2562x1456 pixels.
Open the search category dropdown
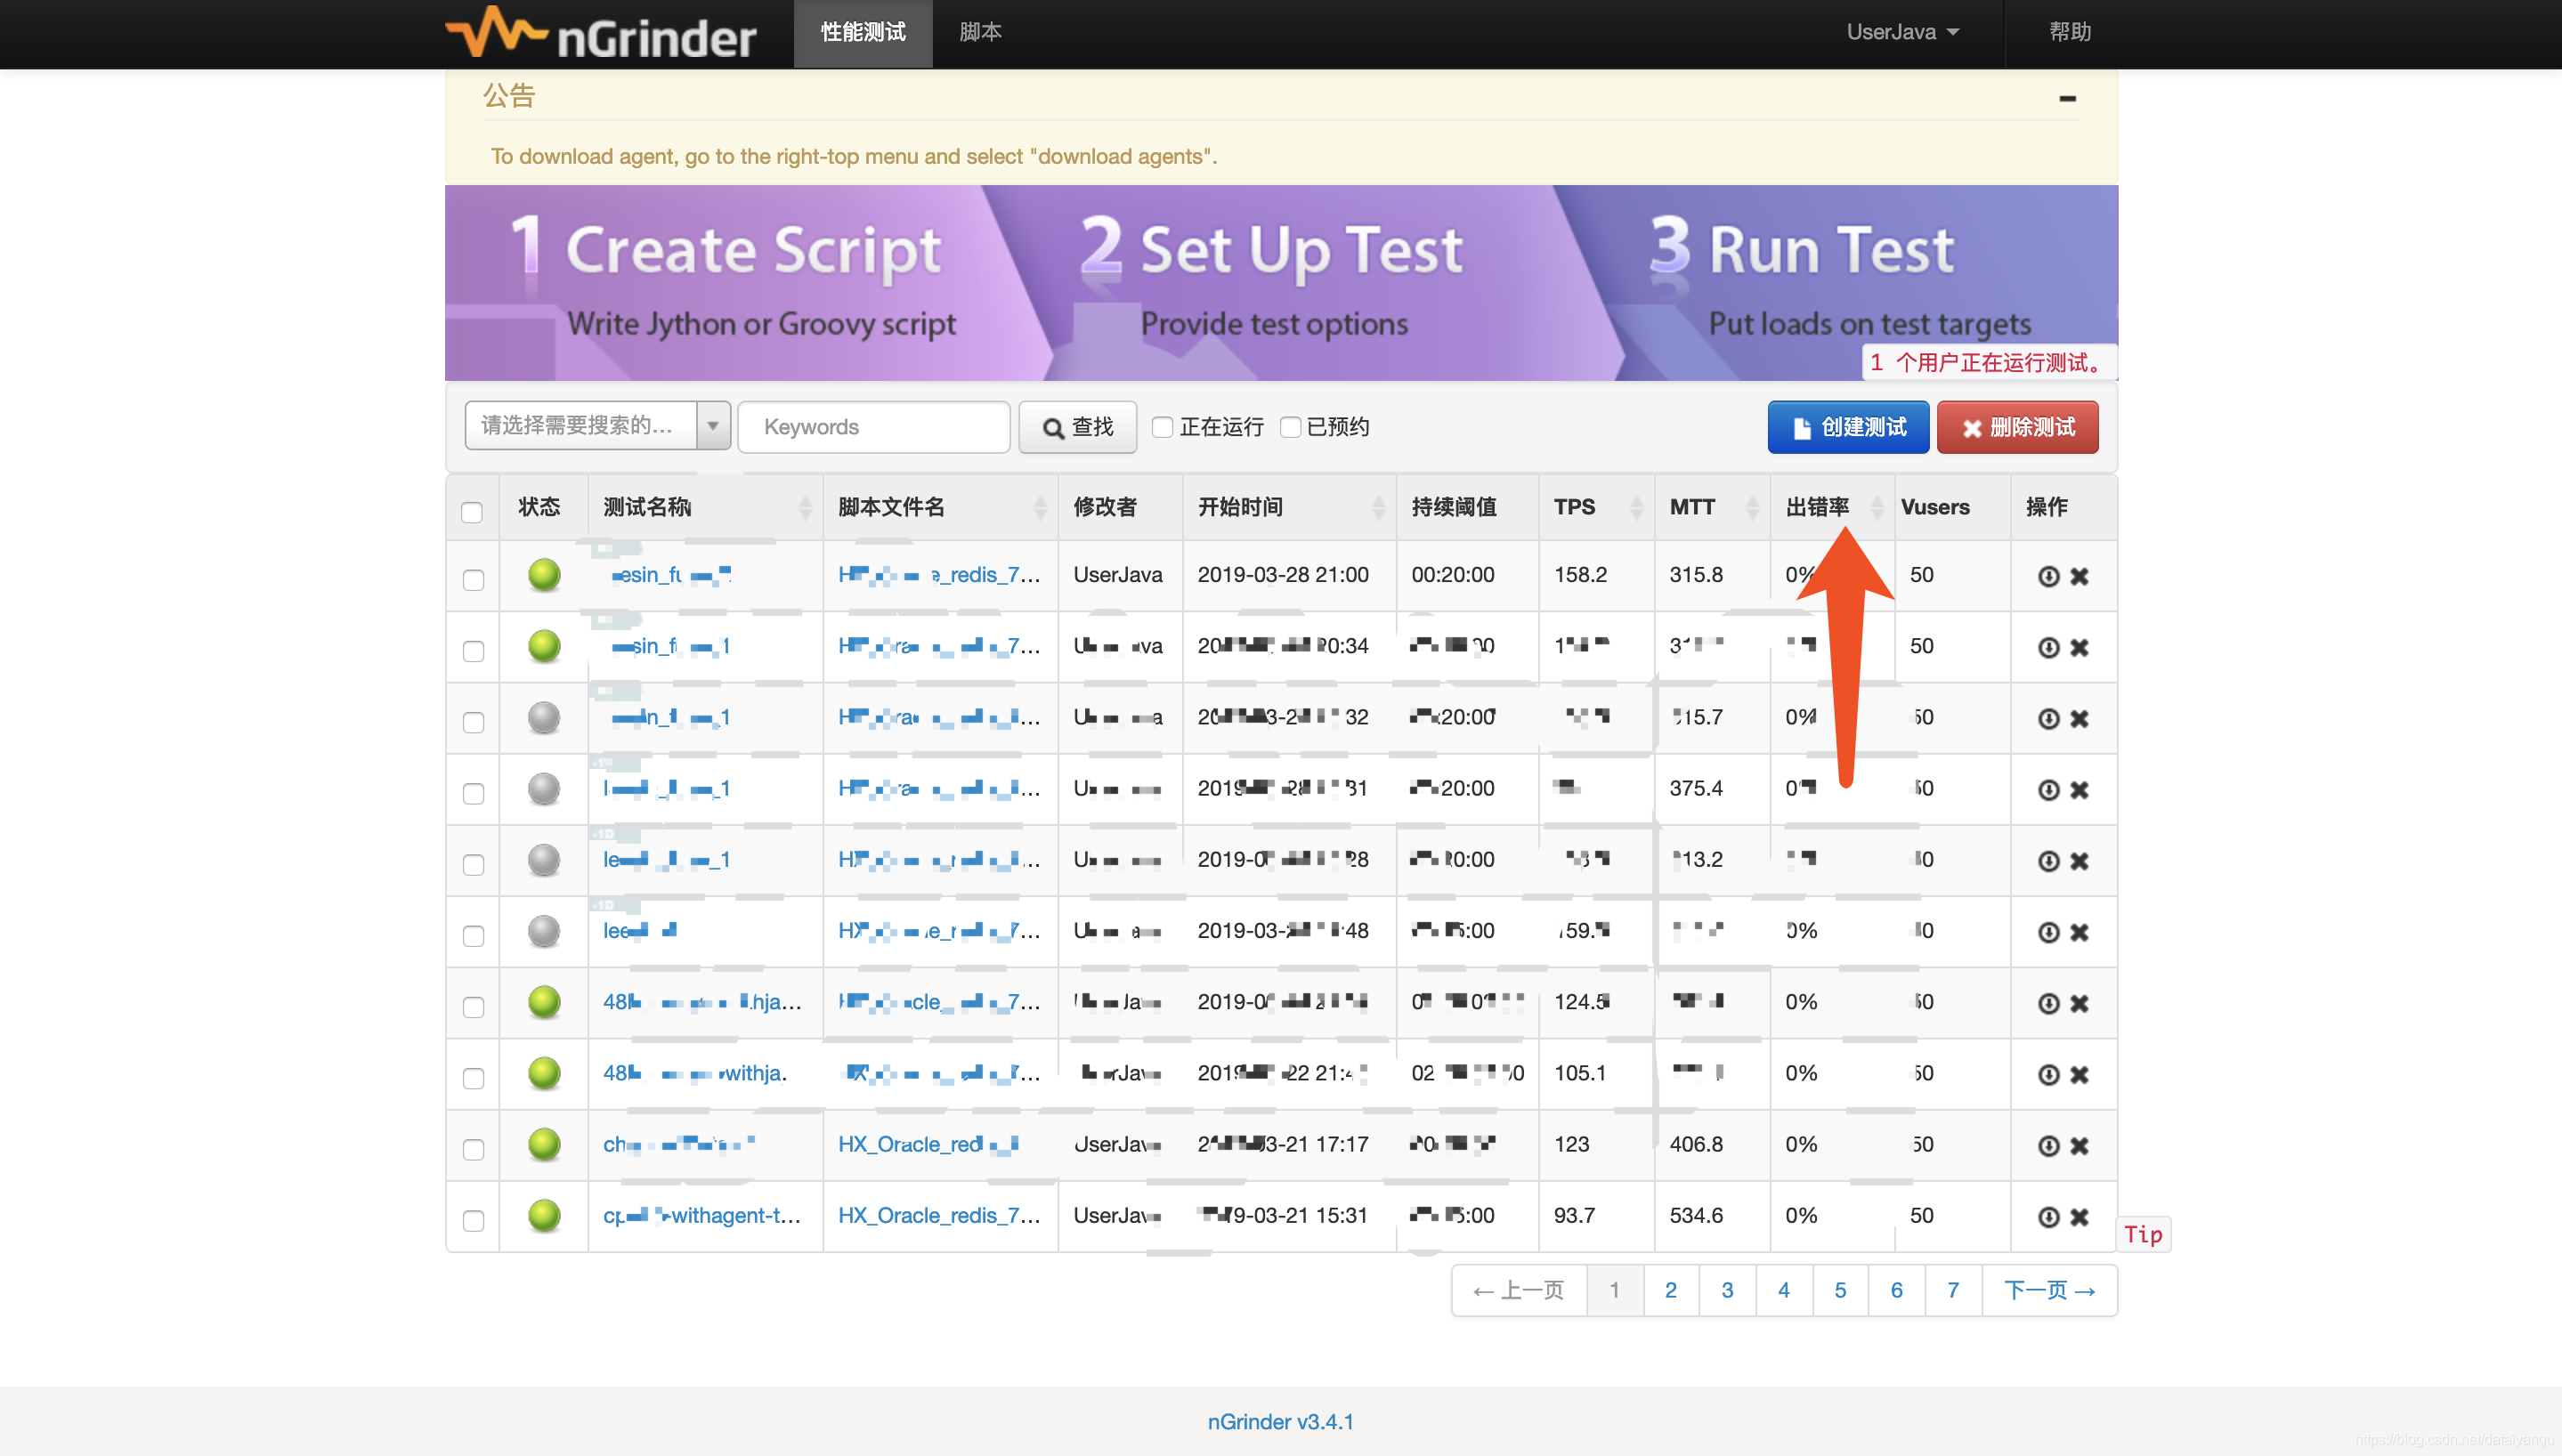[597, 426]
